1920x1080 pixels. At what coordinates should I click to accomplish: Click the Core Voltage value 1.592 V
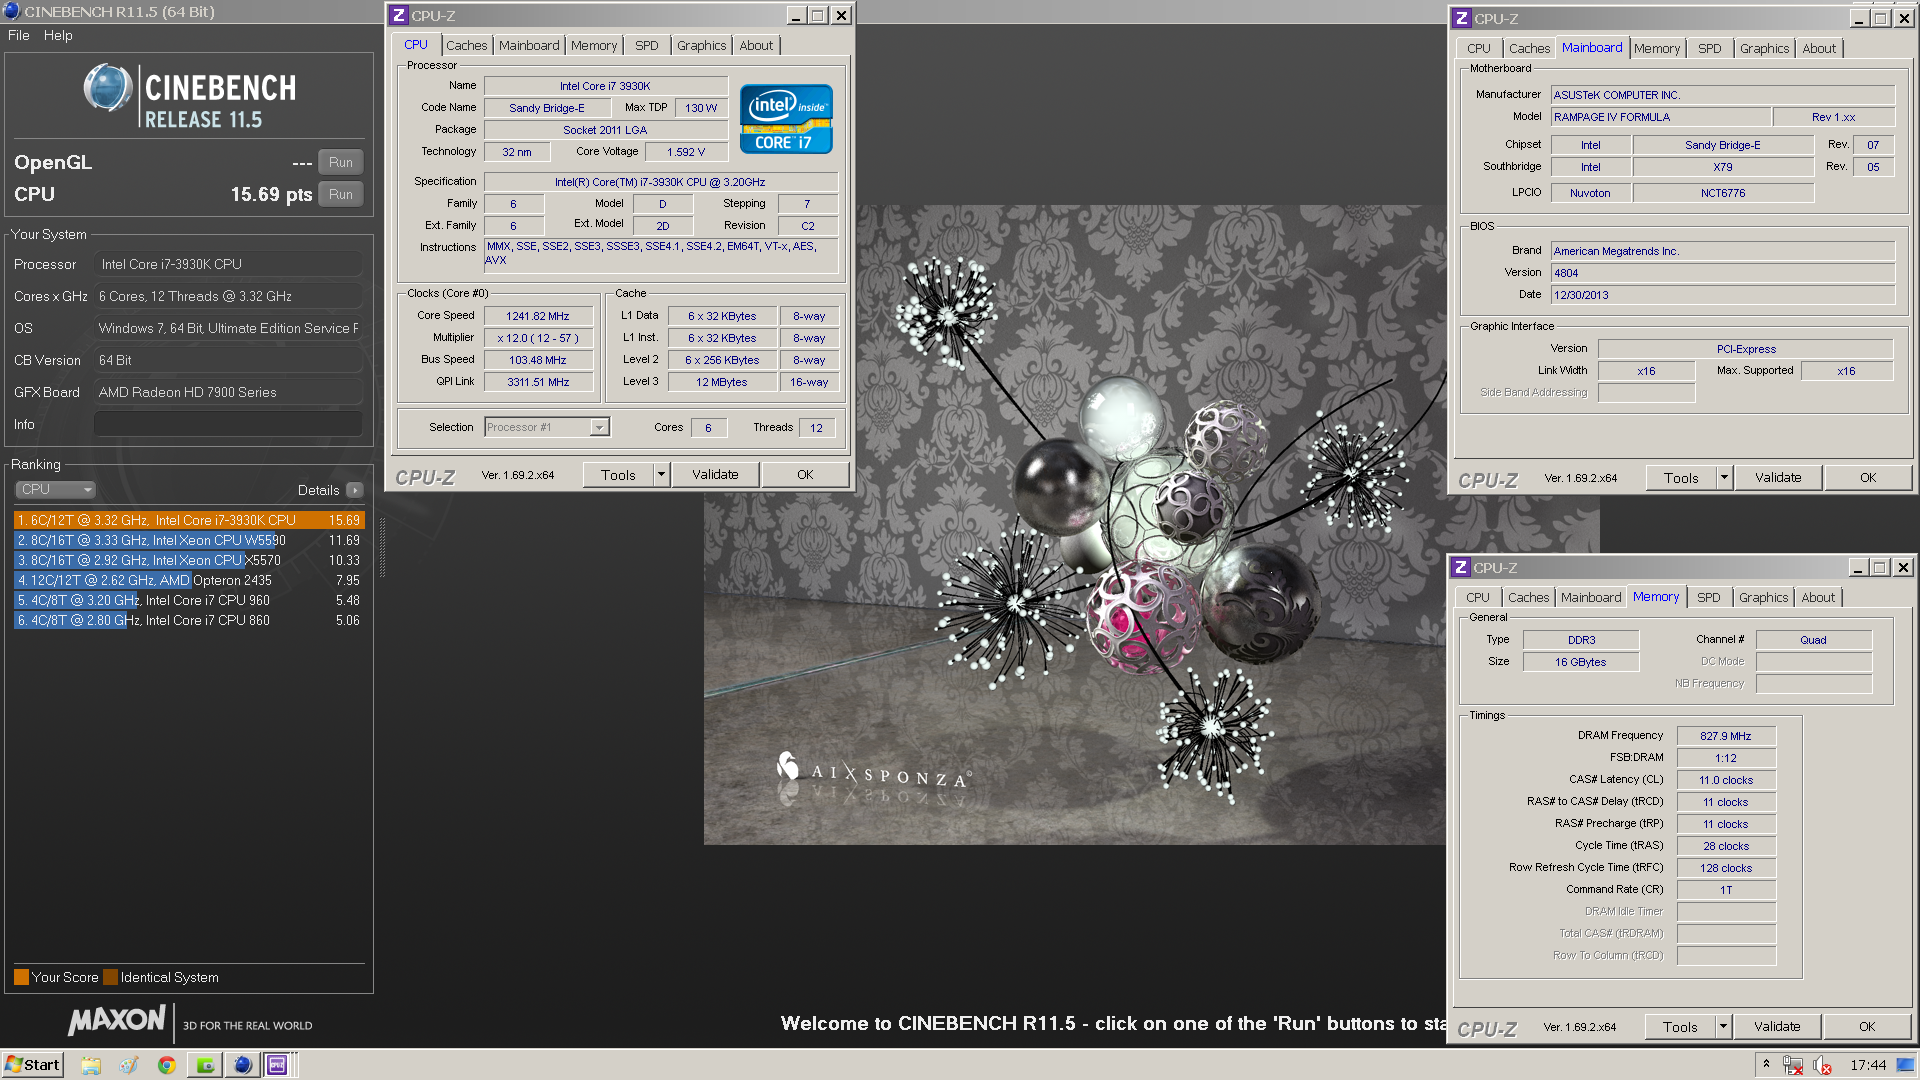[686, 152]
